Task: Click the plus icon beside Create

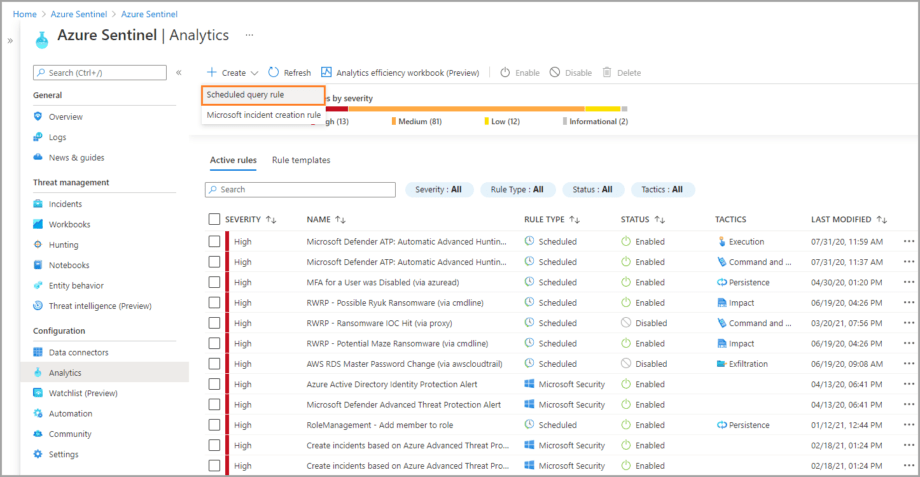Action: (212, 72)
